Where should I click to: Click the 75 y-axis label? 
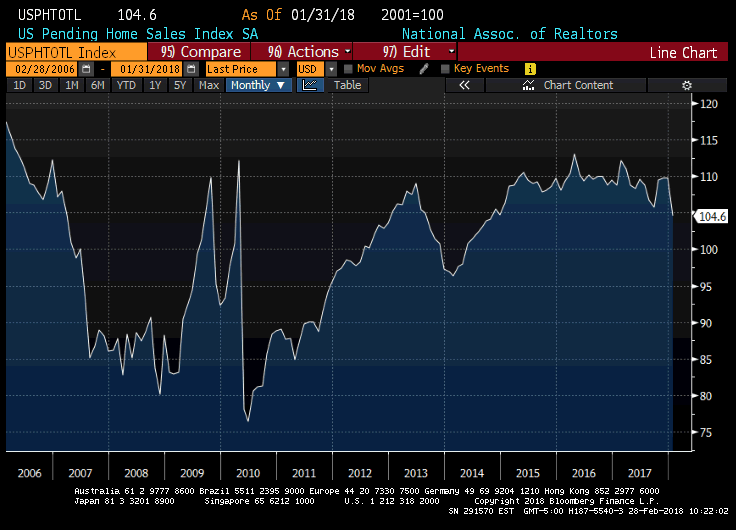(x=705, y=432)
